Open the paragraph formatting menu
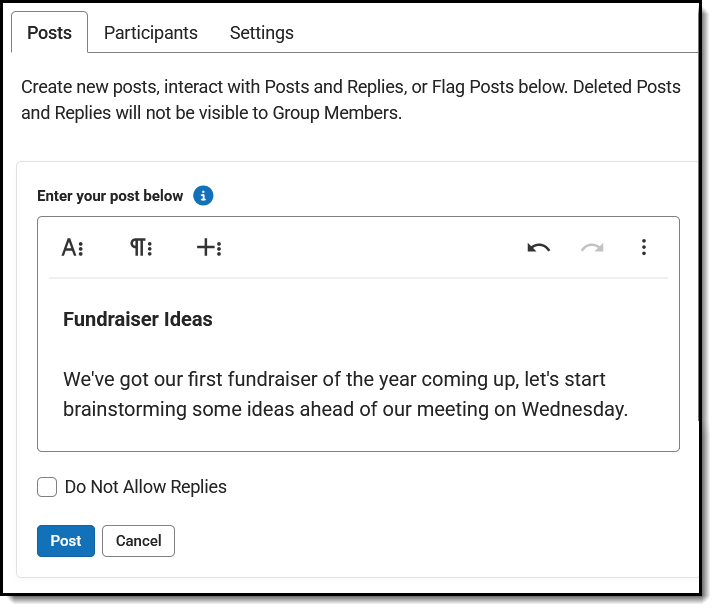 pos(140,248)
